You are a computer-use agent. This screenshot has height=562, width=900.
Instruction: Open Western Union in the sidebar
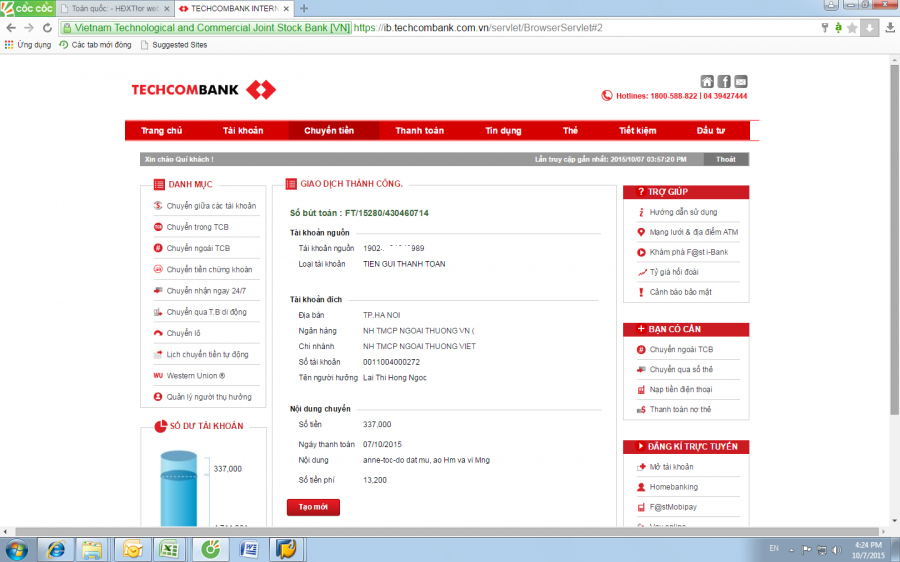(195, 376)
